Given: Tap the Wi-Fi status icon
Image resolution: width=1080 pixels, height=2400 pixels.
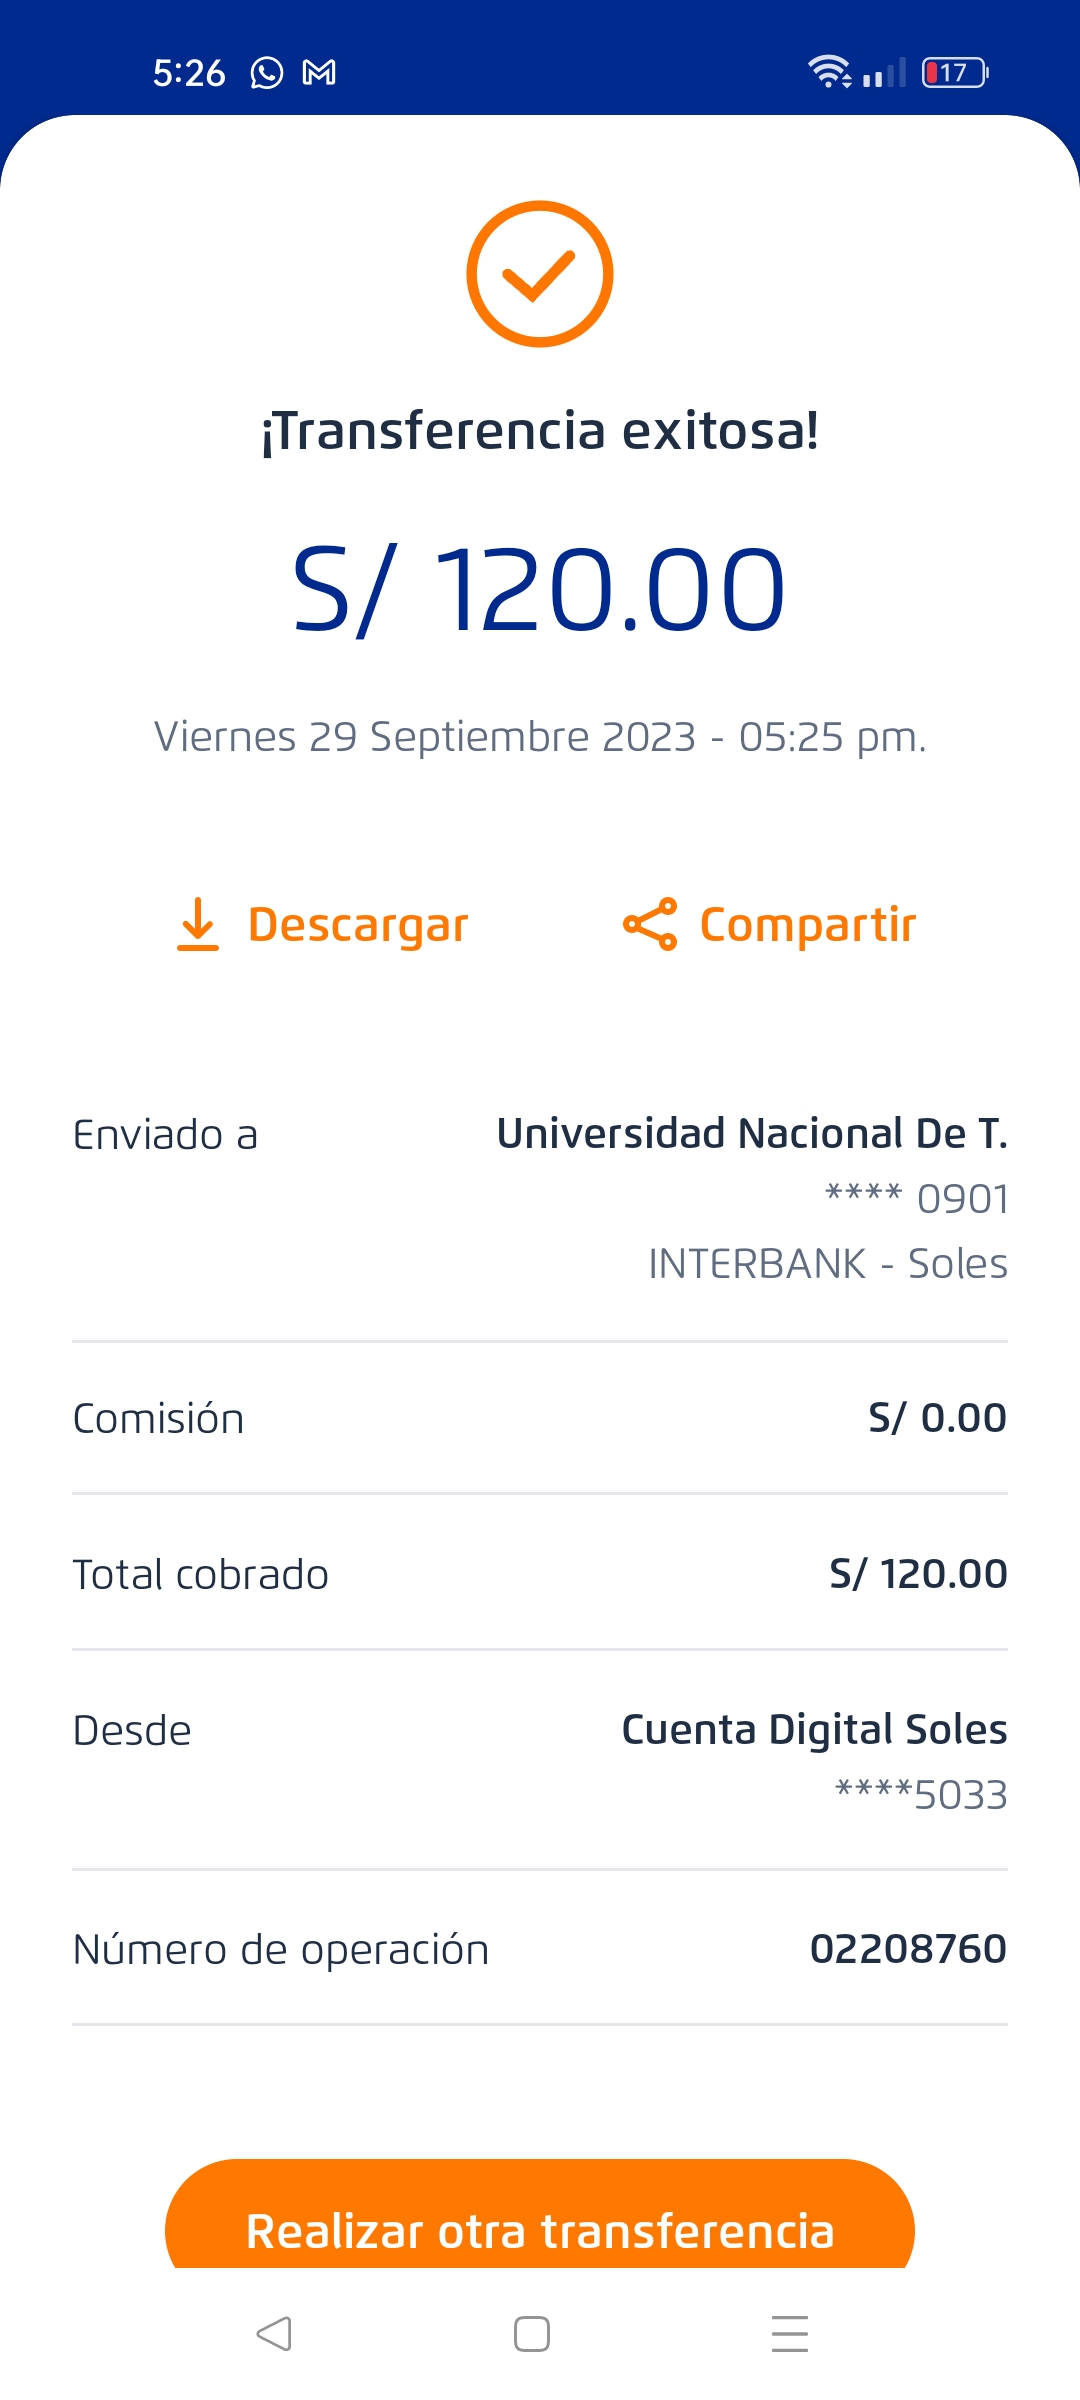Looking at the screenshot, I should (828, 72).
